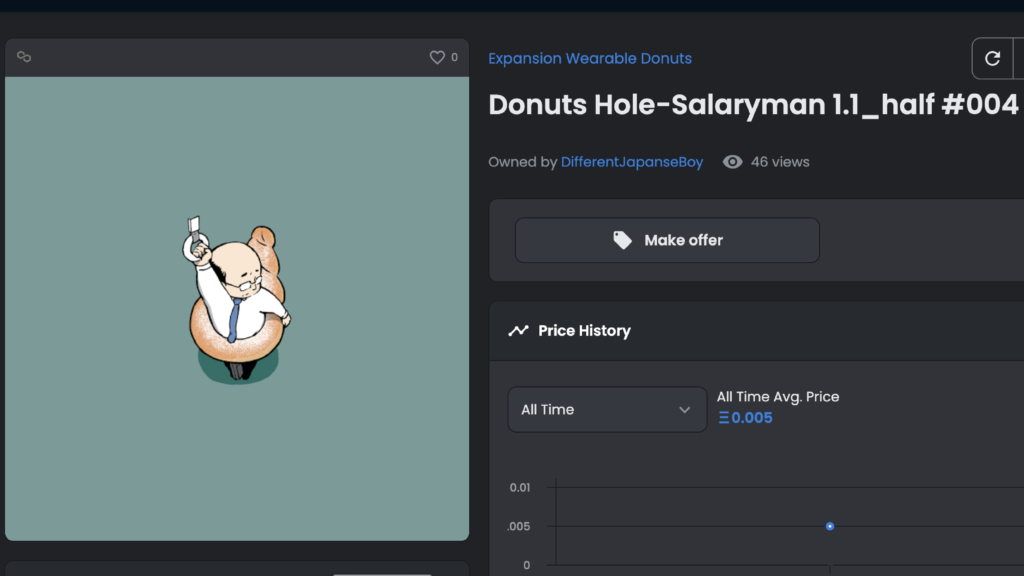This screenshot has width=1024, height=576.
Task: Click the Make offer button
Action: click(667, 240)
